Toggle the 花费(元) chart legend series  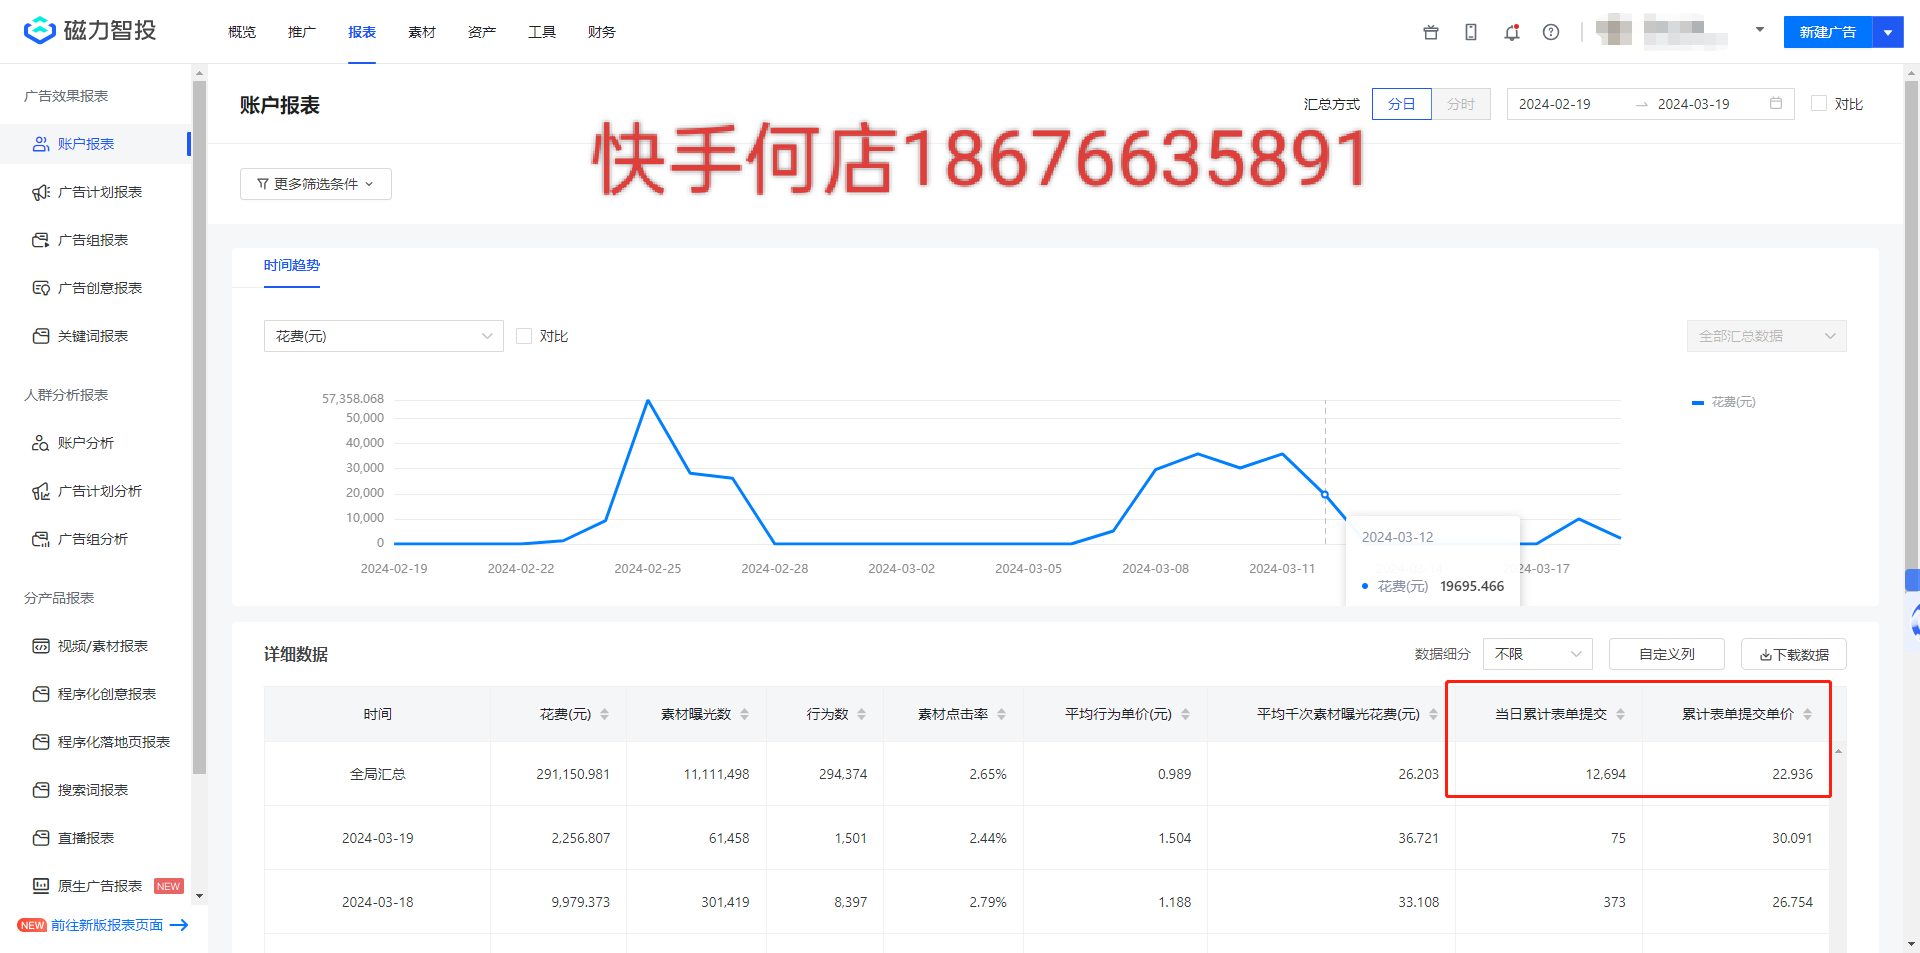pos(1724,402)
